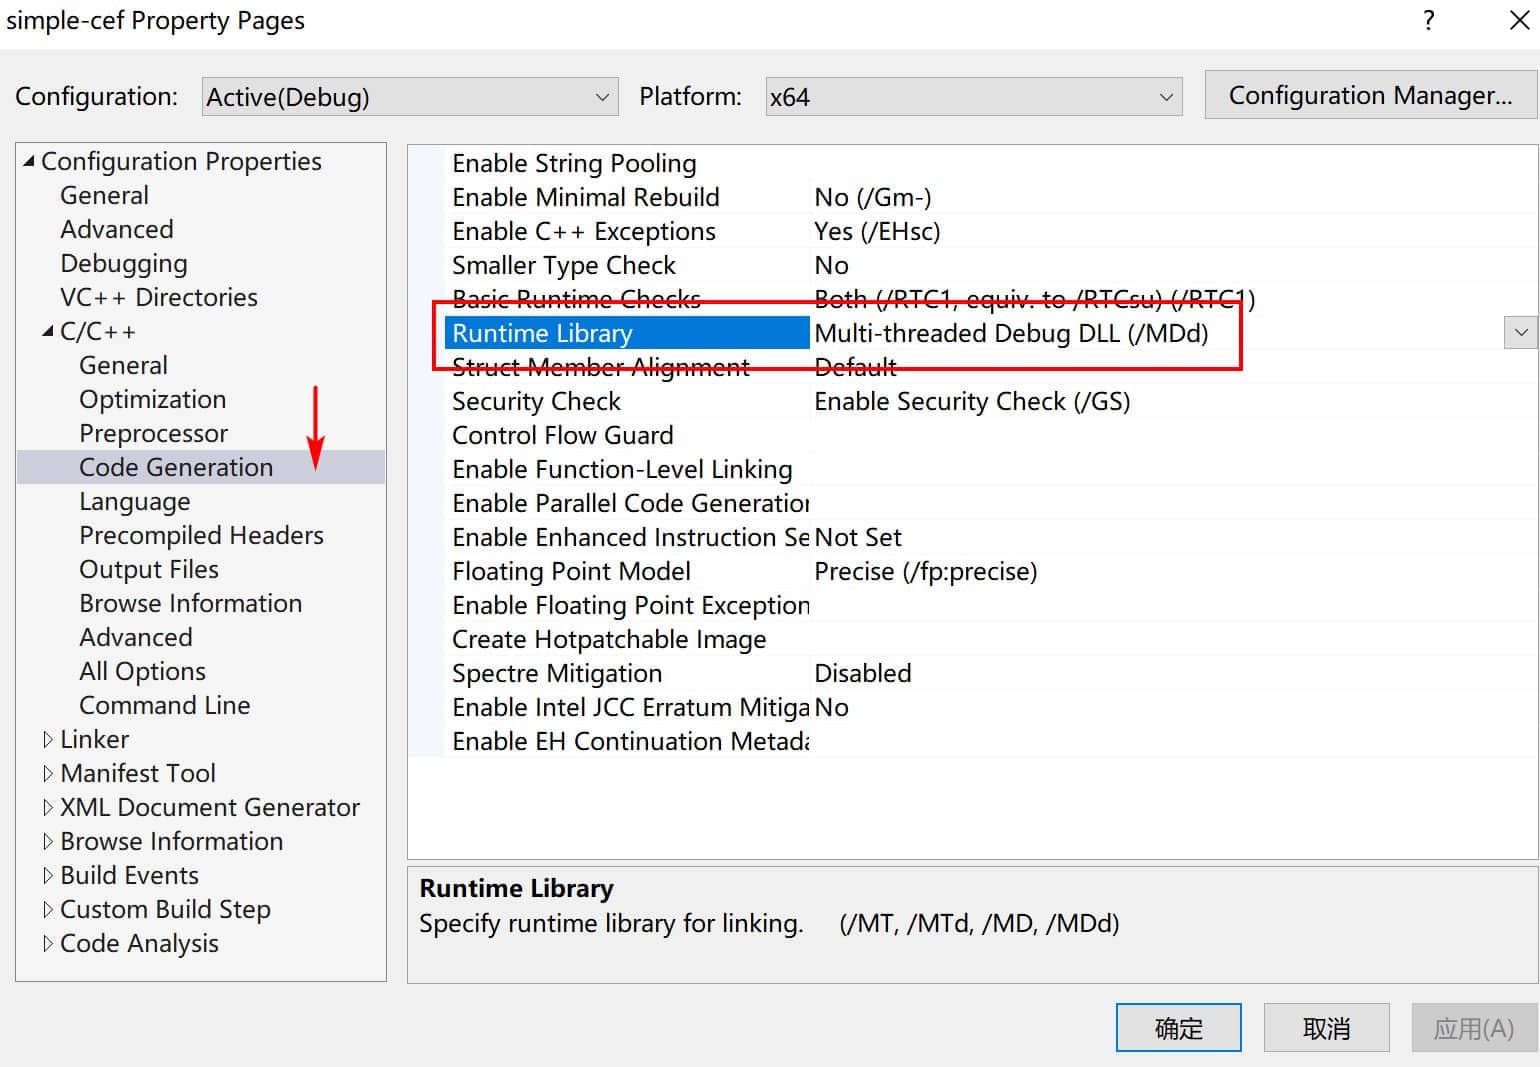Select Optimization under C/C++
This screenshot has height=1067, width=1540.
pos(153,400)
